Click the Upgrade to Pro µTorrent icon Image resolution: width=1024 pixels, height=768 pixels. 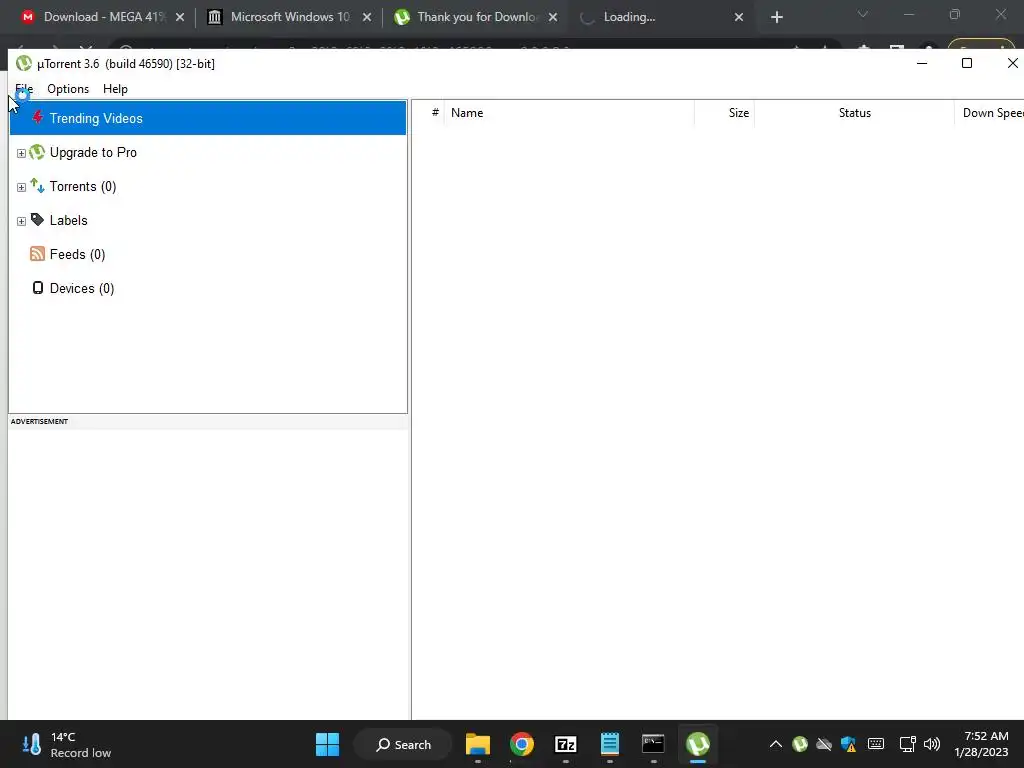[x=37, y=152]
